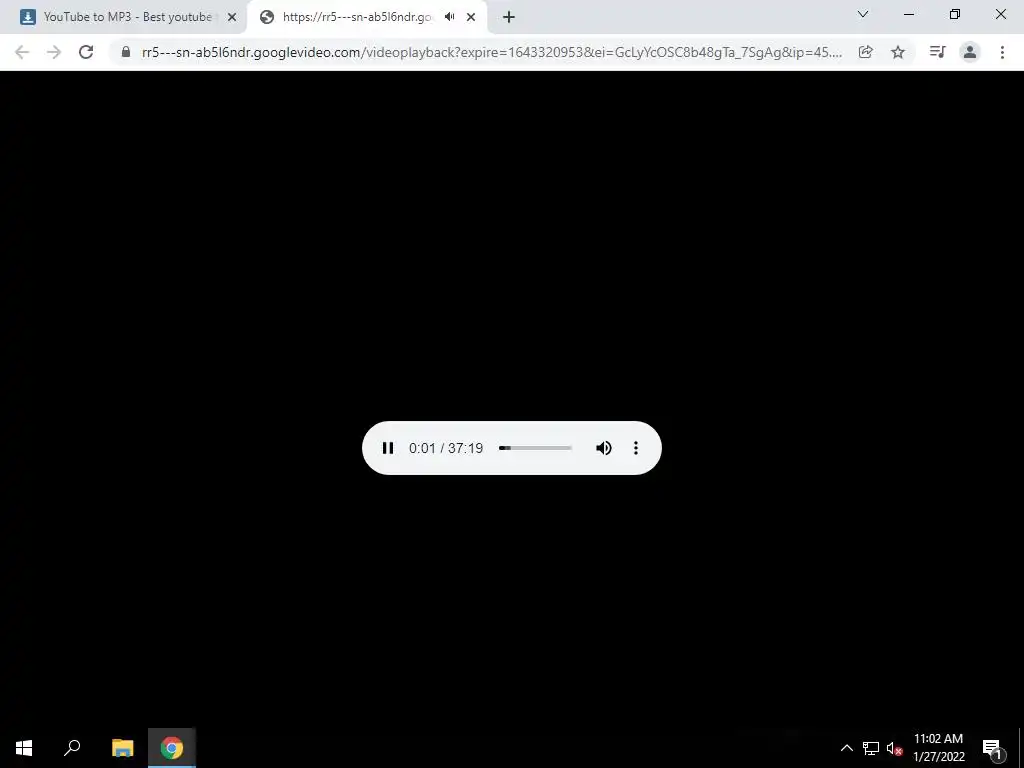Click the Chrome taskbar icon

(172, 748)
